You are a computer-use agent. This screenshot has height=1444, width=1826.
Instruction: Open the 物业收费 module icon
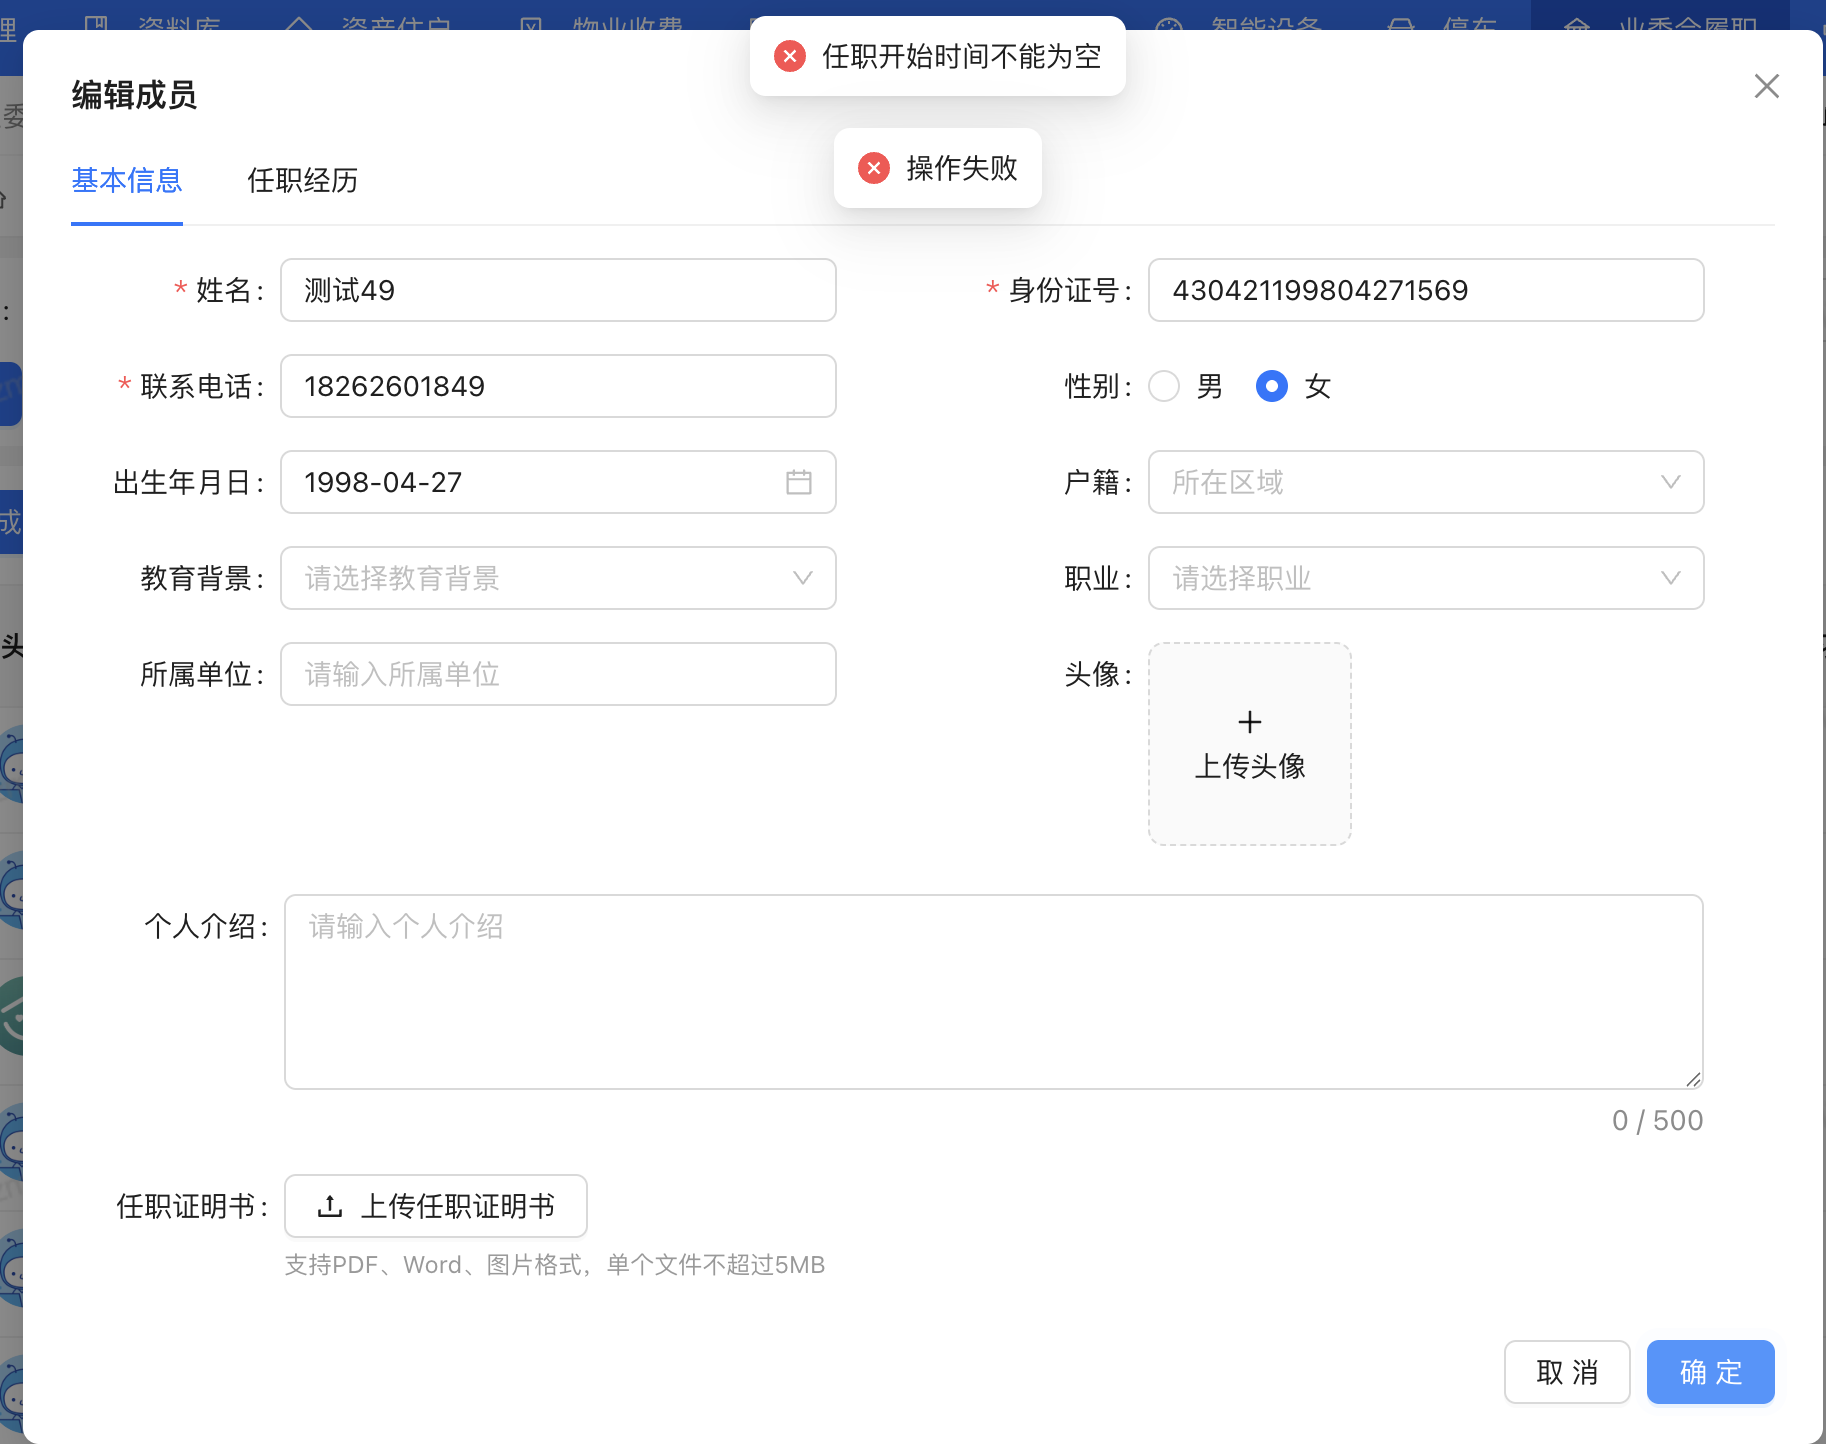pyautogui.click(x=533, y=22)
